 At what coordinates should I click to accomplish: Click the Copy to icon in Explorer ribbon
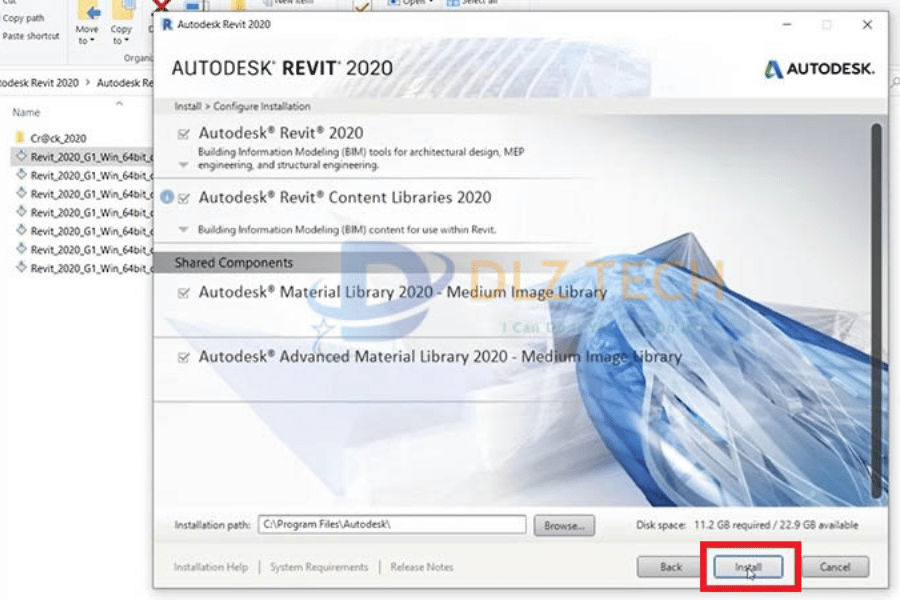[x=122, y=14]
